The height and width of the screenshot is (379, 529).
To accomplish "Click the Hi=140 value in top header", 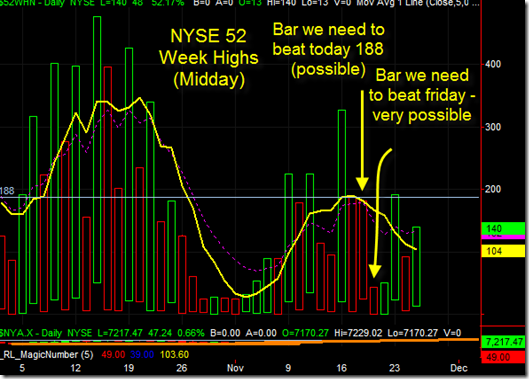I will [x=280, y=3].
